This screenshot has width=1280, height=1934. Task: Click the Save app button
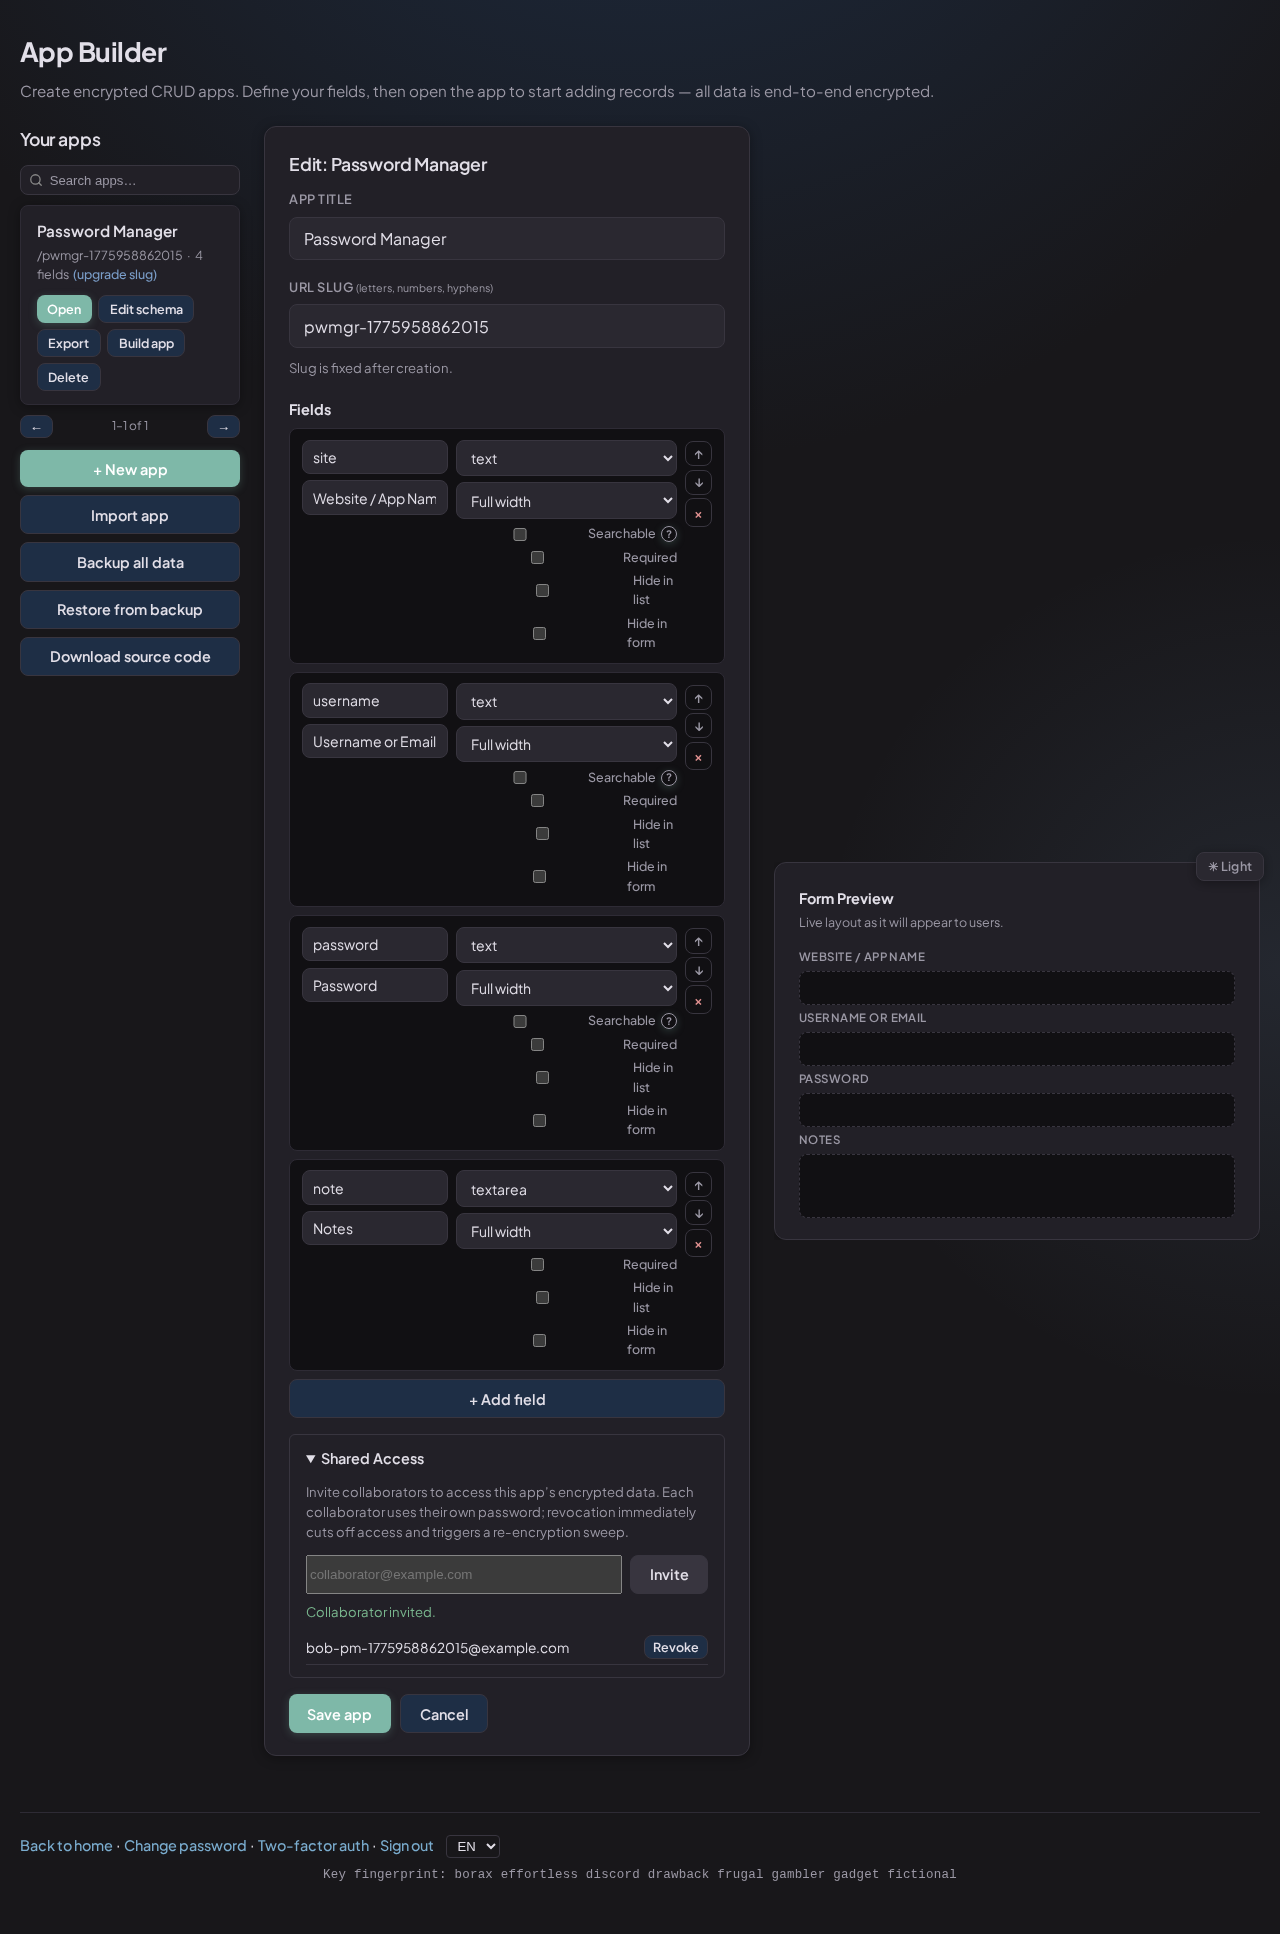point(339,1714)
